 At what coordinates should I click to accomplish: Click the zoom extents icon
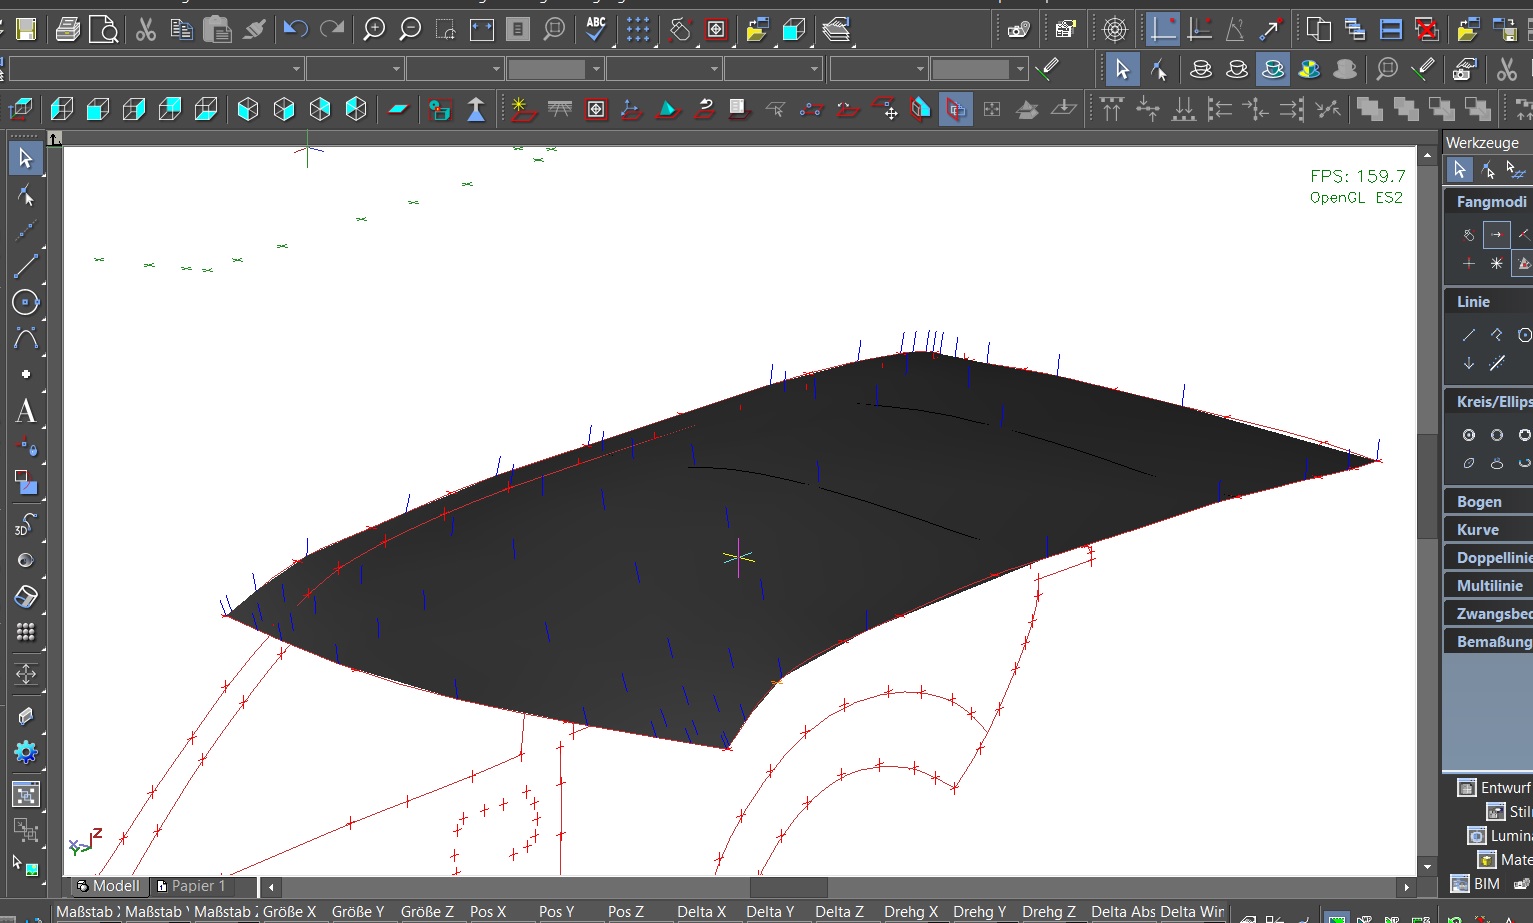click(482, 30)
